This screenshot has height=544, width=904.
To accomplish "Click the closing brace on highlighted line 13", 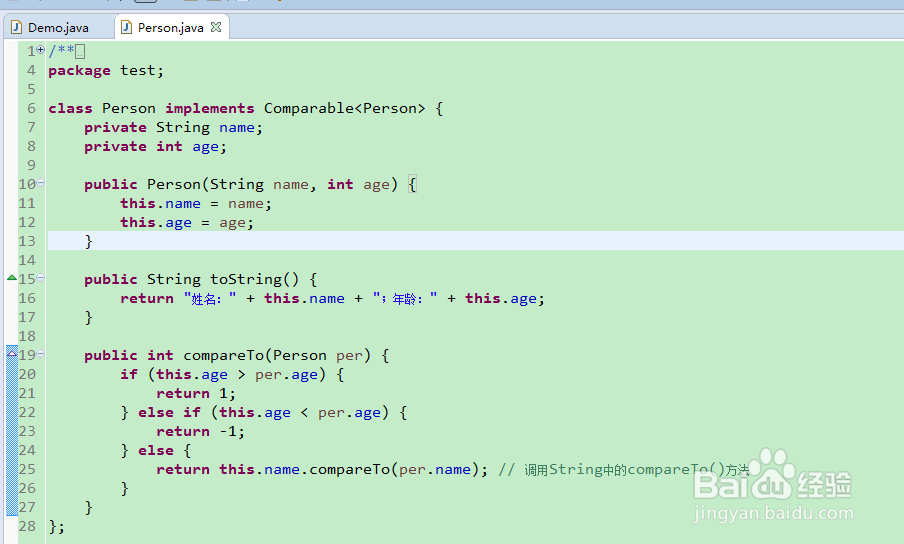I will click(x=88, y=241).
